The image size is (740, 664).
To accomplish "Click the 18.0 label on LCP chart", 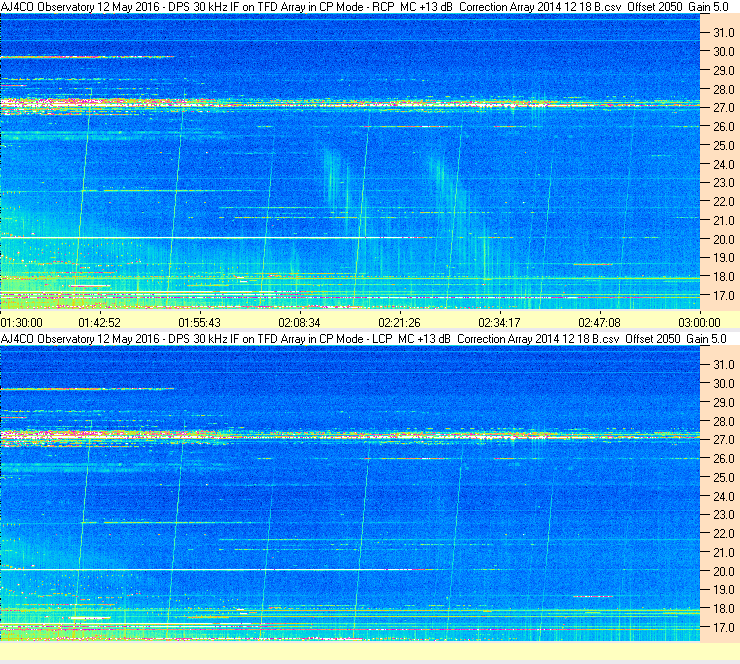I will click(x=724, y=608).
